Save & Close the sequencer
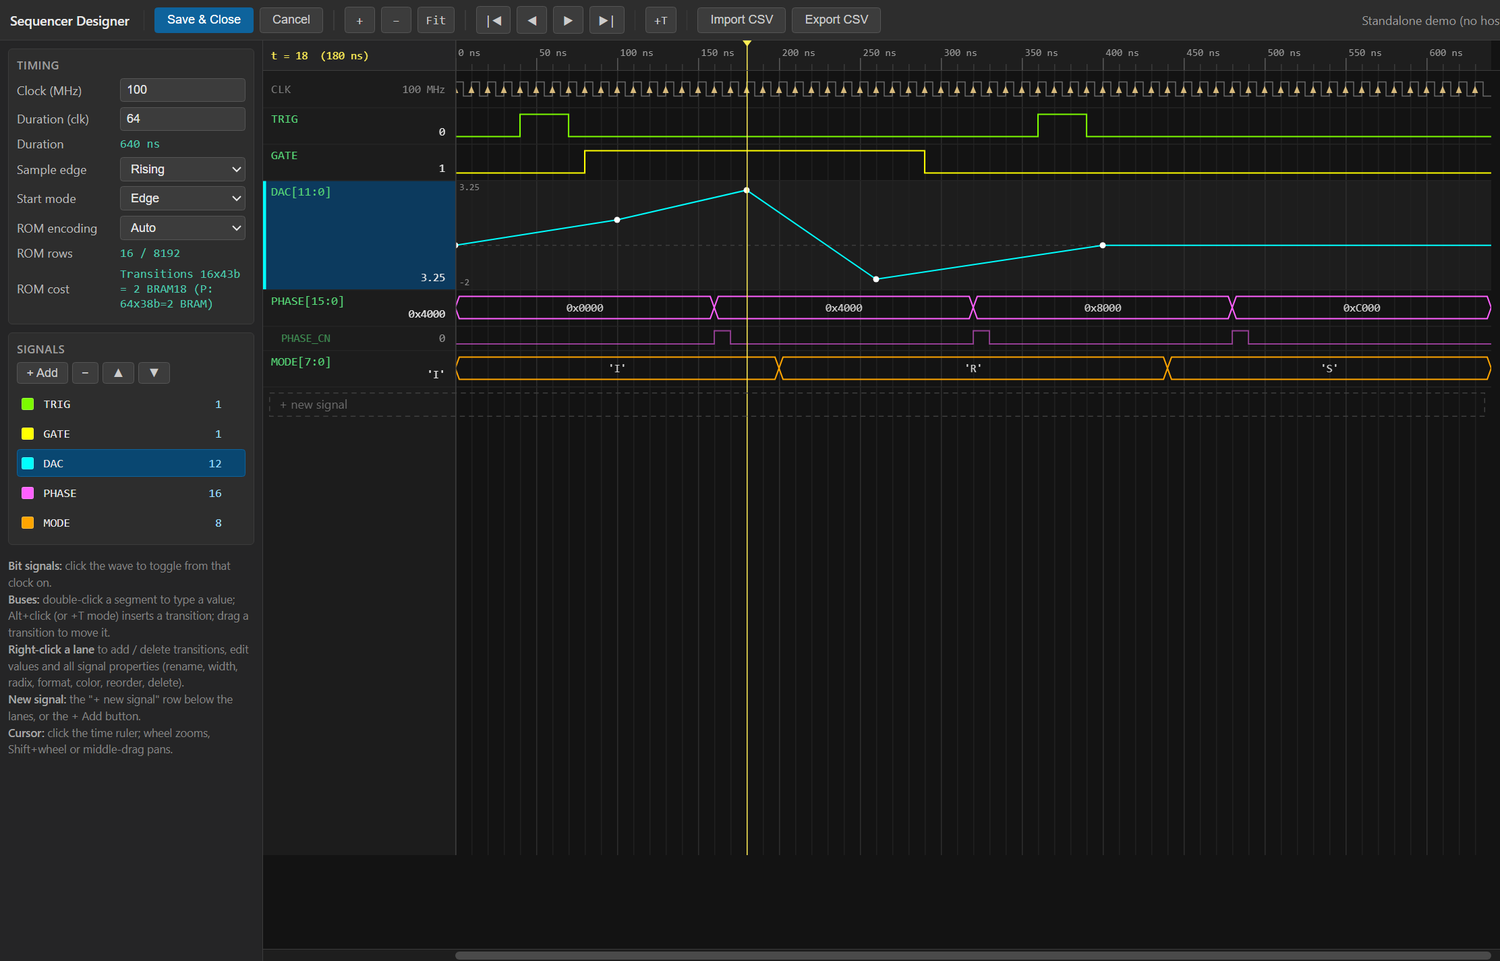Viewport: 1500px width, 961px height. tap(204, 20)
